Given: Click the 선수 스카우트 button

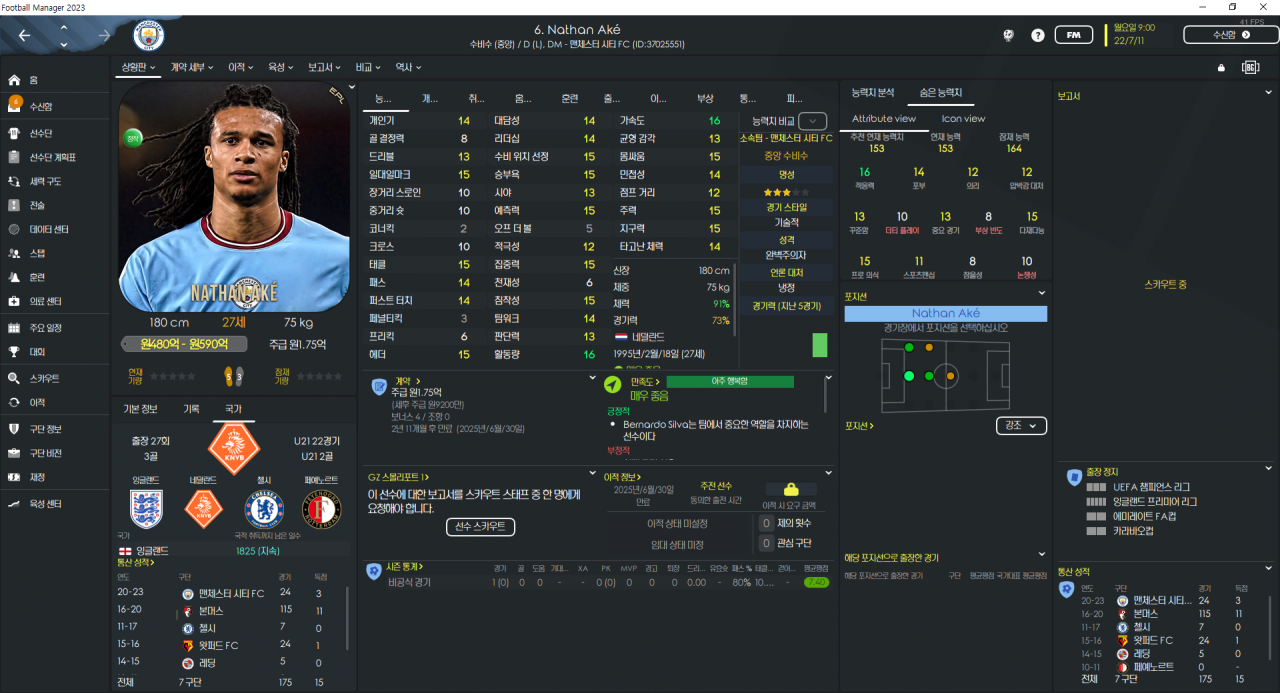Looking at the screenshot, I should [479, 526].
